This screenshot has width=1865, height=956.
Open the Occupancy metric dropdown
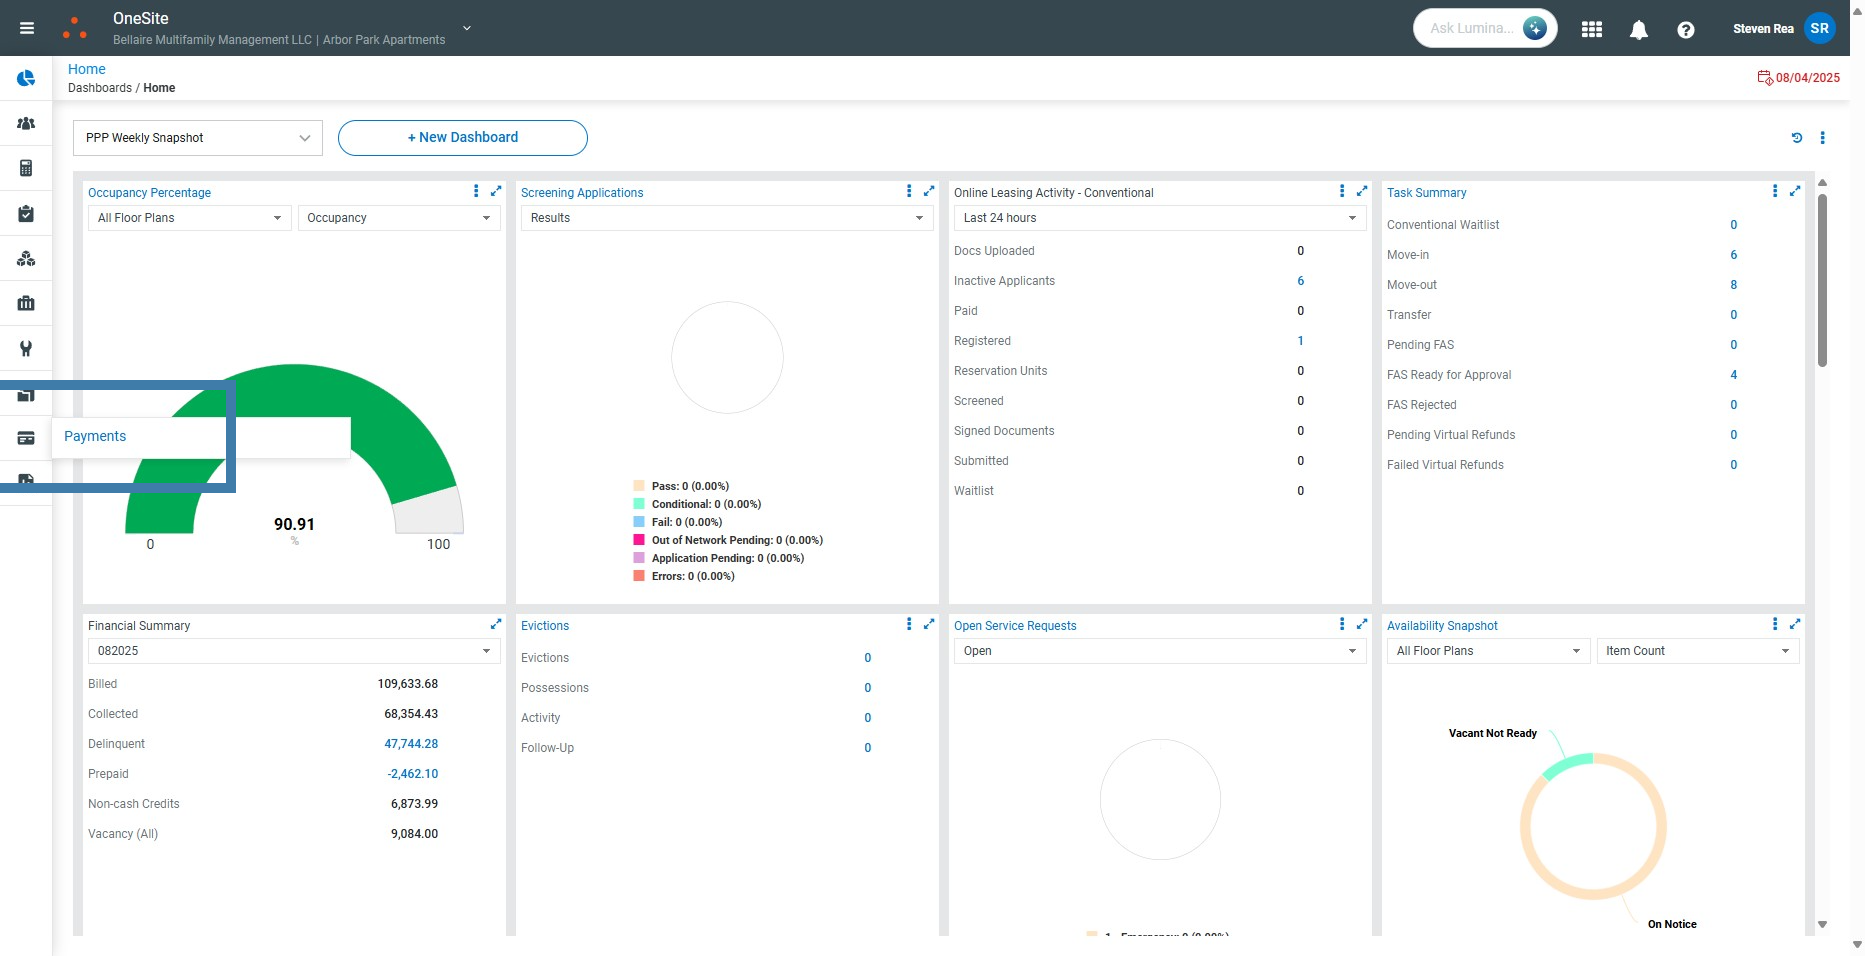(399, 218)
